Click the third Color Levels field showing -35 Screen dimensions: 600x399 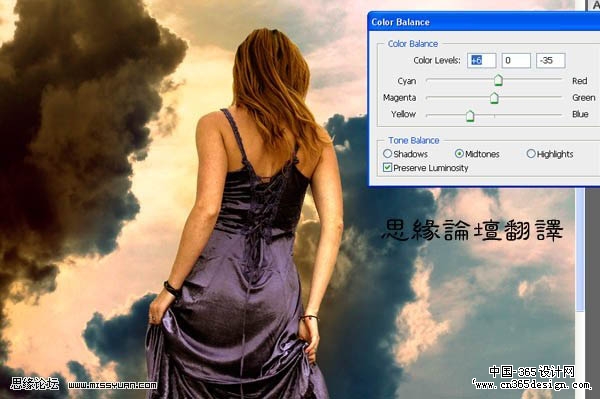[550, 60]
